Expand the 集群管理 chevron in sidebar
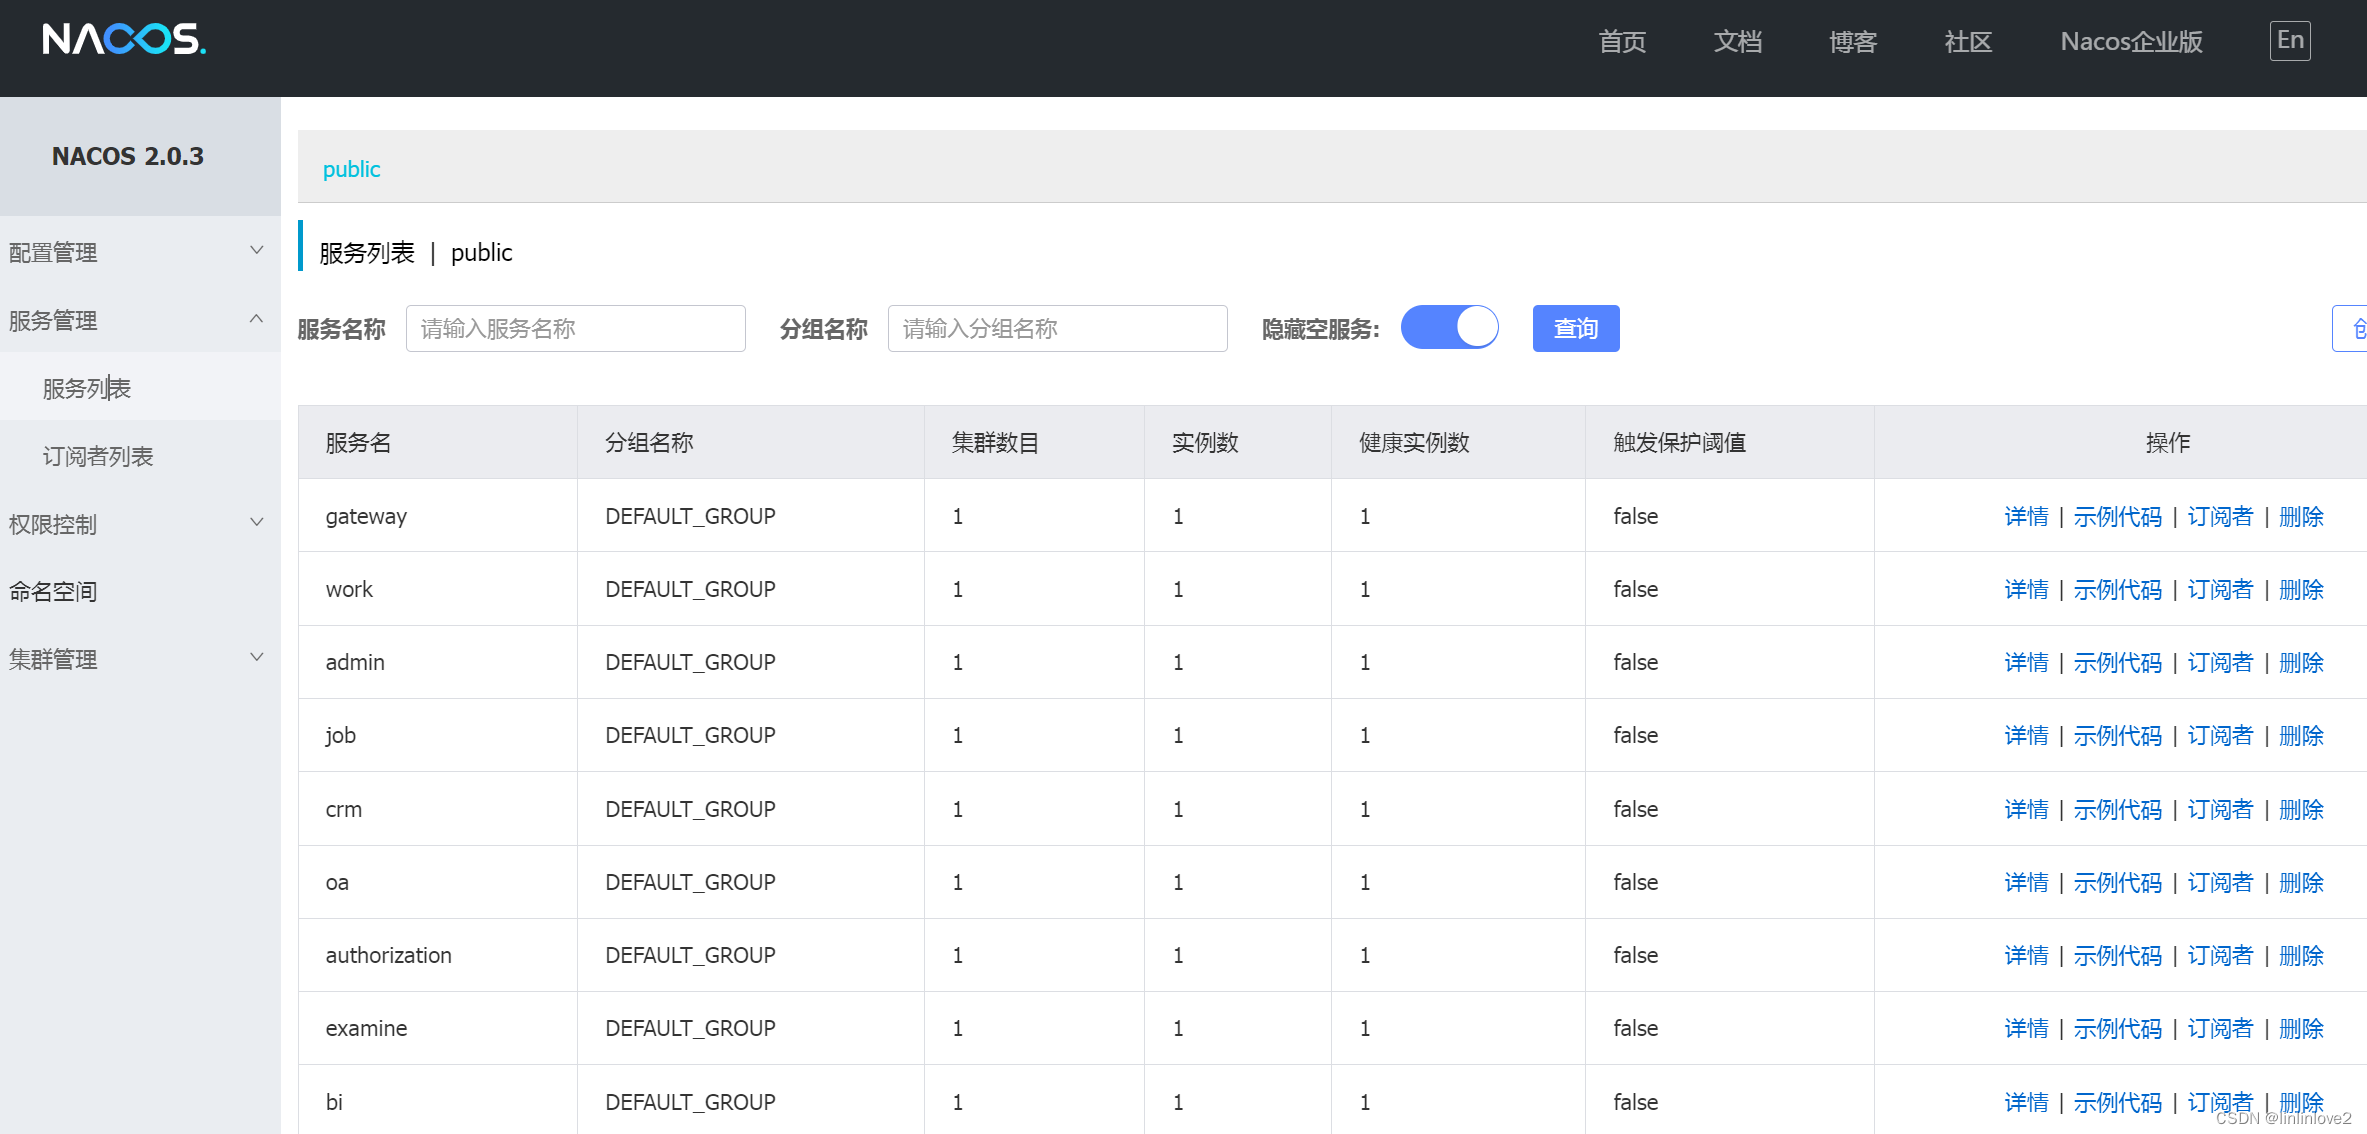The width and height of the screenshot is (2367, 1134). tap(256, 658)
